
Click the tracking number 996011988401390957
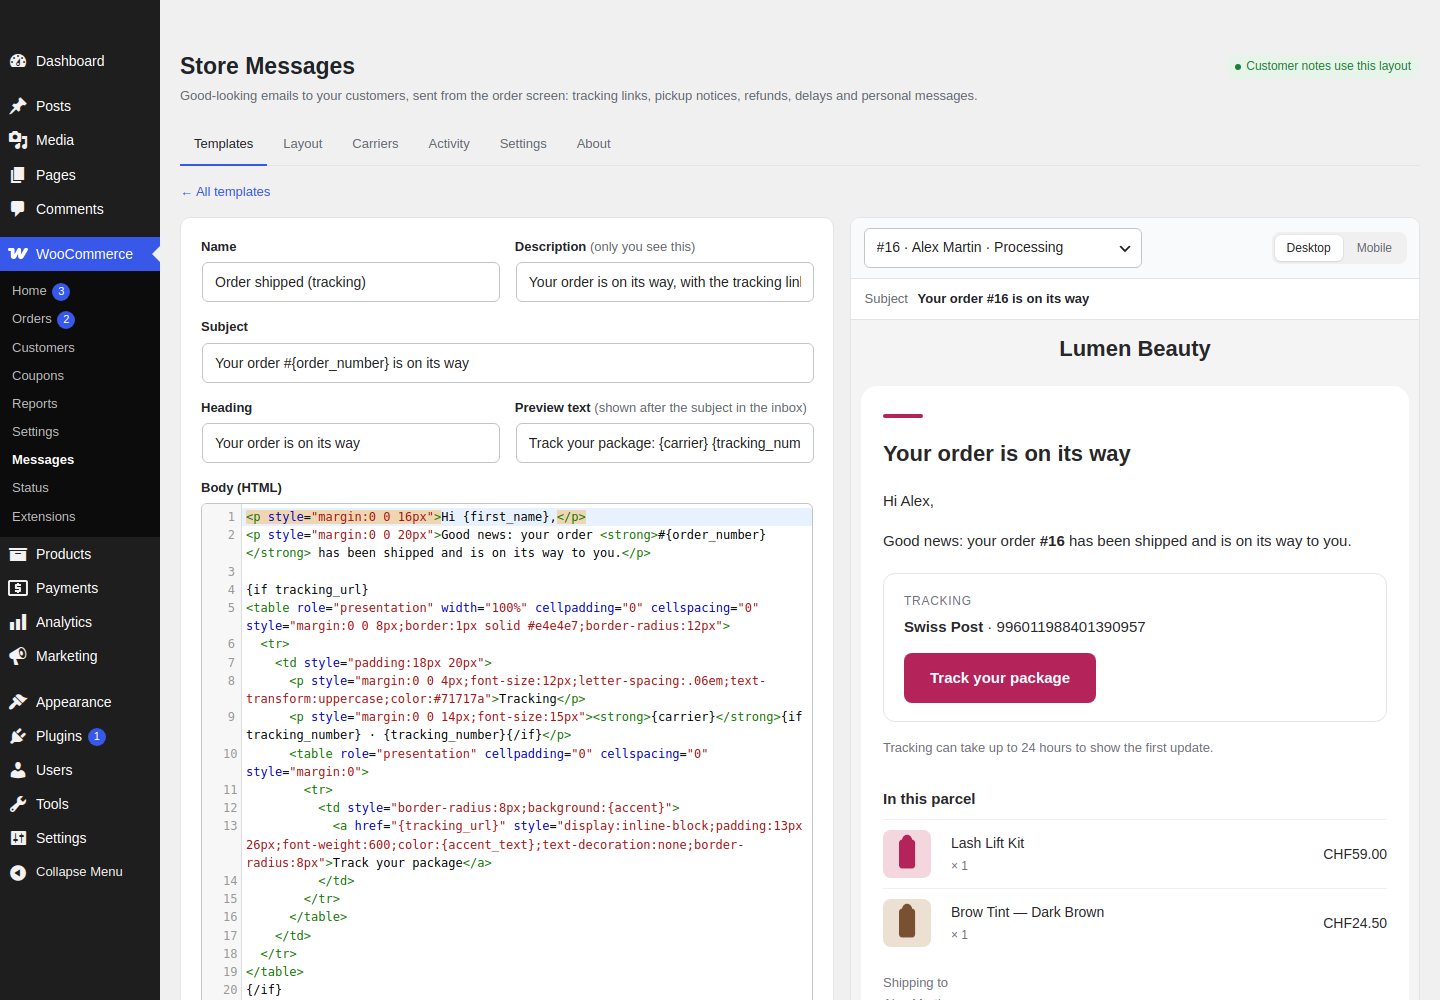click(1071, 627)
